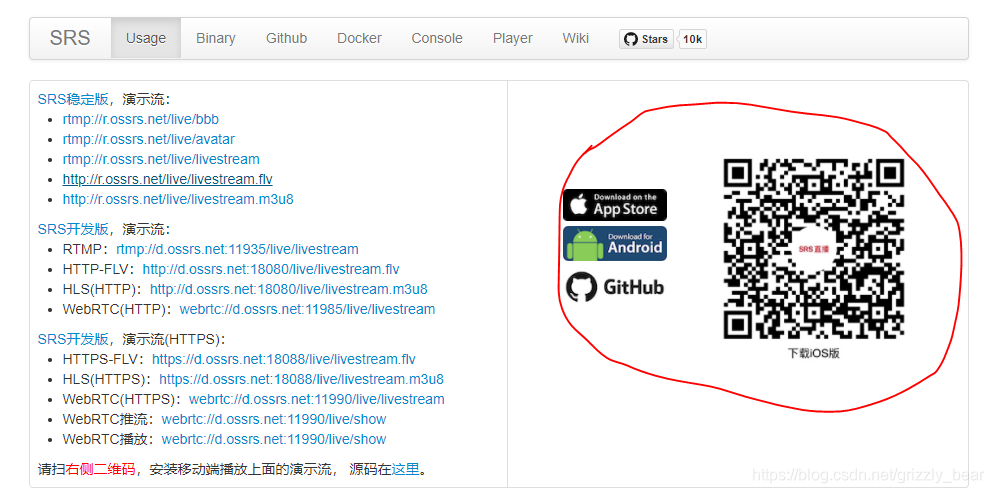Image resolution: width=994 pixels, height=493 pixels.
Task: Click the Download for Android badge
Action: (615, 243)
